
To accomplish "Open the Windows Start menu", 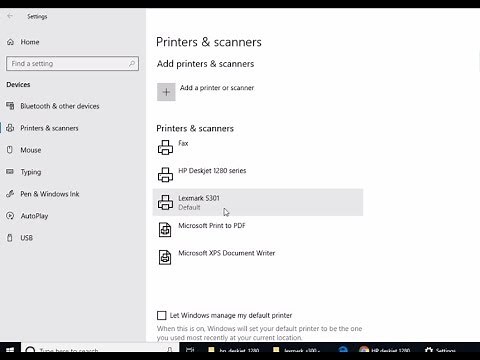I will point(10,350).
